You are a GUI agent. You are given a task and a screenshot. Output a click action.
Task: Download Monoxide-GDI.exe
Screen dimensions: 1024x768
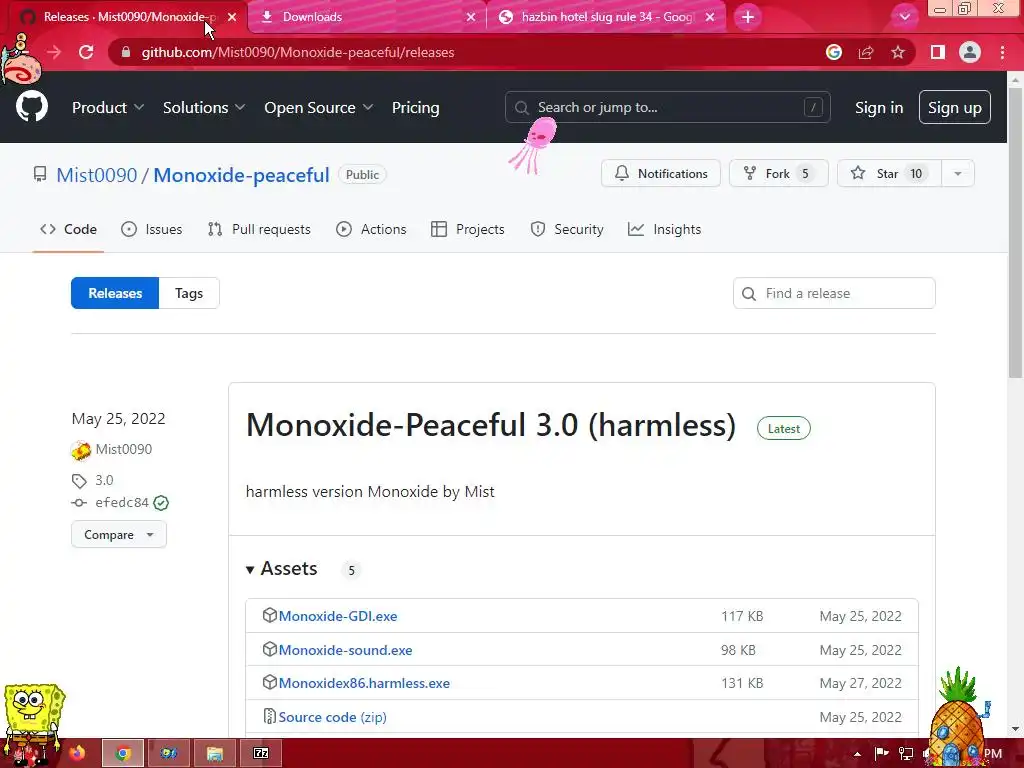(x=338, y=616)
